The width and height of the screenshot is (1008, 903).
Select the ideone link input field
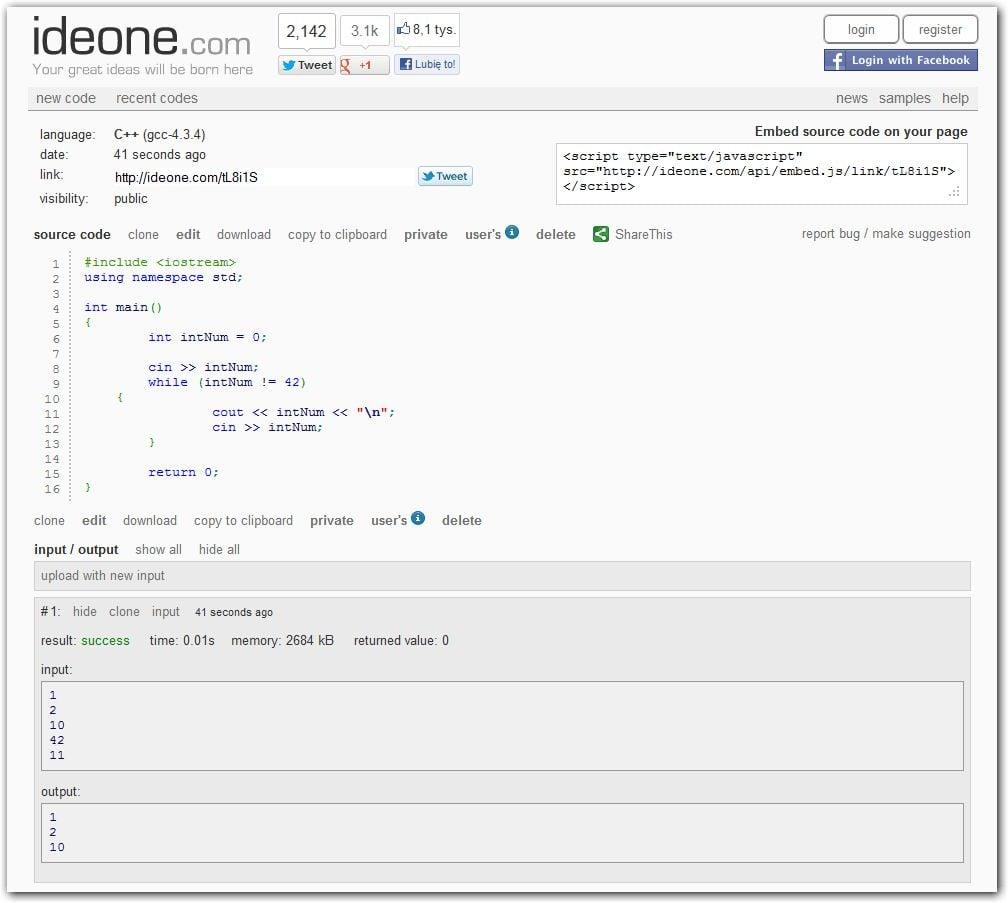(x=250, y=175)
